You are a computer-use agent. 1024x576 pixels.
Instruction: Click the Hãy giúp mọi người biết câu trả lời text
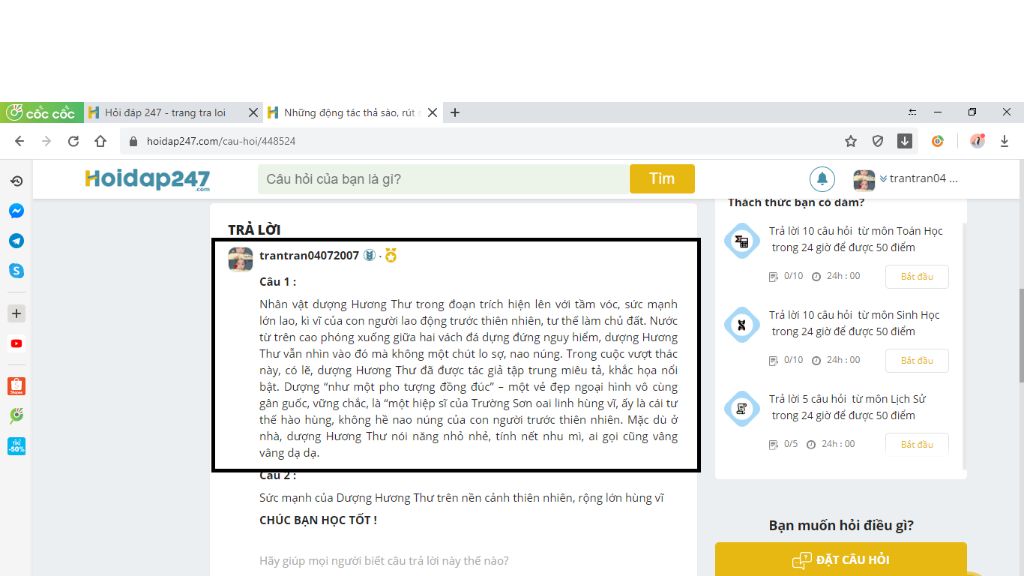click(384, 560)
